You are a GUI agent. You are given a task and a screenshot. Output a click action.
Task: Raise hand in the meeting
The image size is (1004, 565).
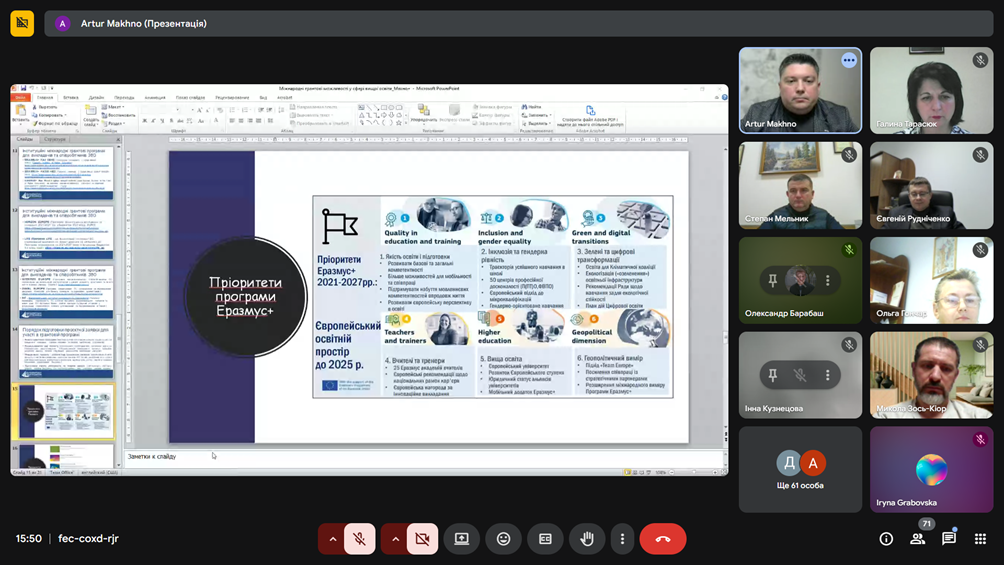[587, 539]
